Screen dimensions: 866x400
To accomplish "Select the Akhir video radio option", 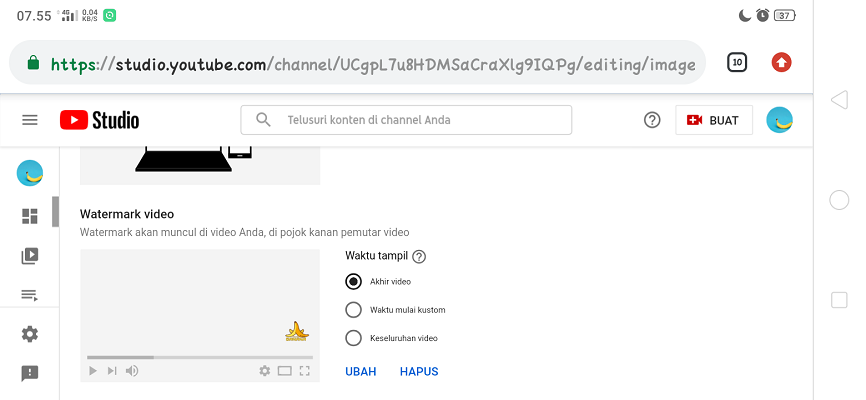I will (x=353, y=281).
